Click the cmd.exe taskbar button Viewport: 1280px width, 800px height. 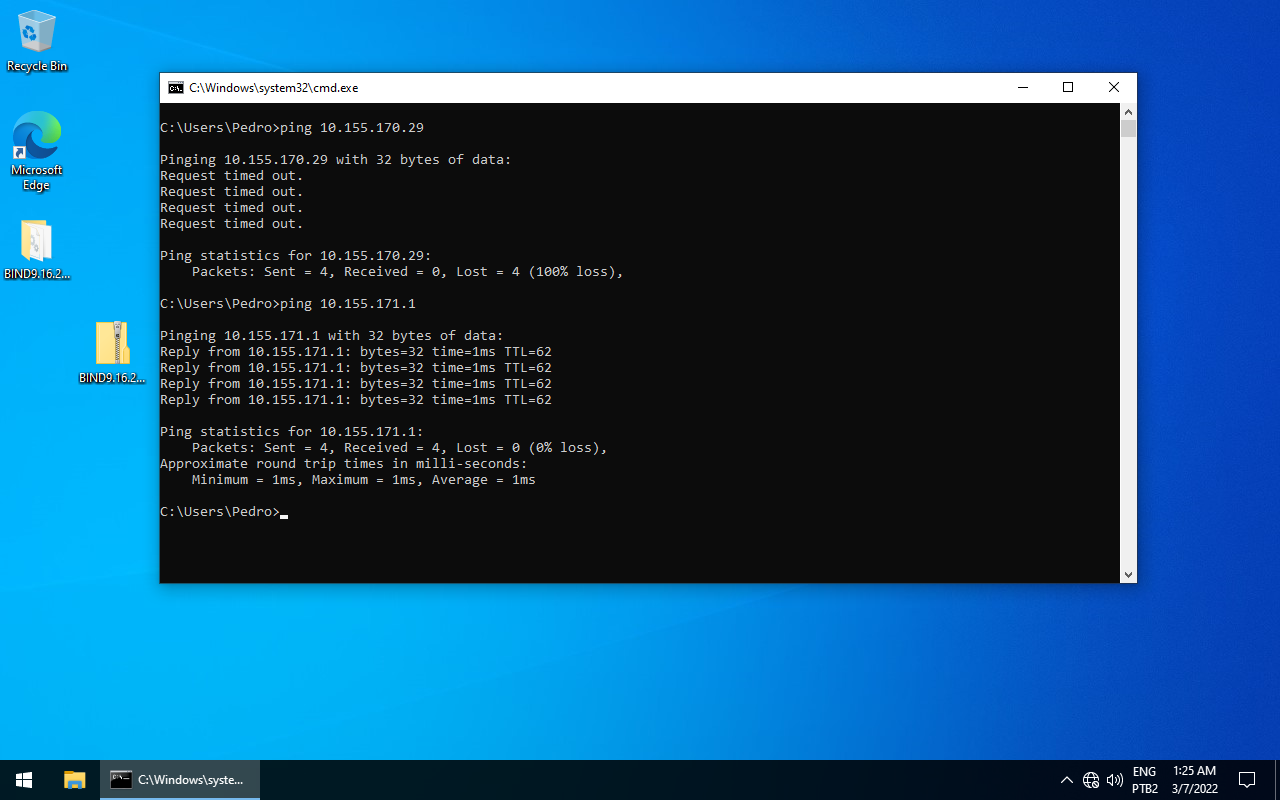pyautogui.click(x=180, y=780)
